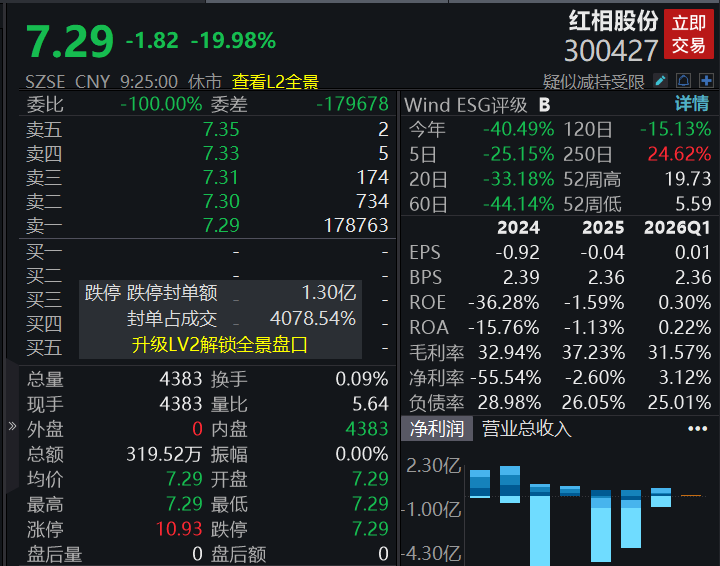The height and width of the screenshot is (566, 720).
Task: Click the 2025 毛利率 value 37.23%
Action: pyautogui.click(x=593, y=353)
